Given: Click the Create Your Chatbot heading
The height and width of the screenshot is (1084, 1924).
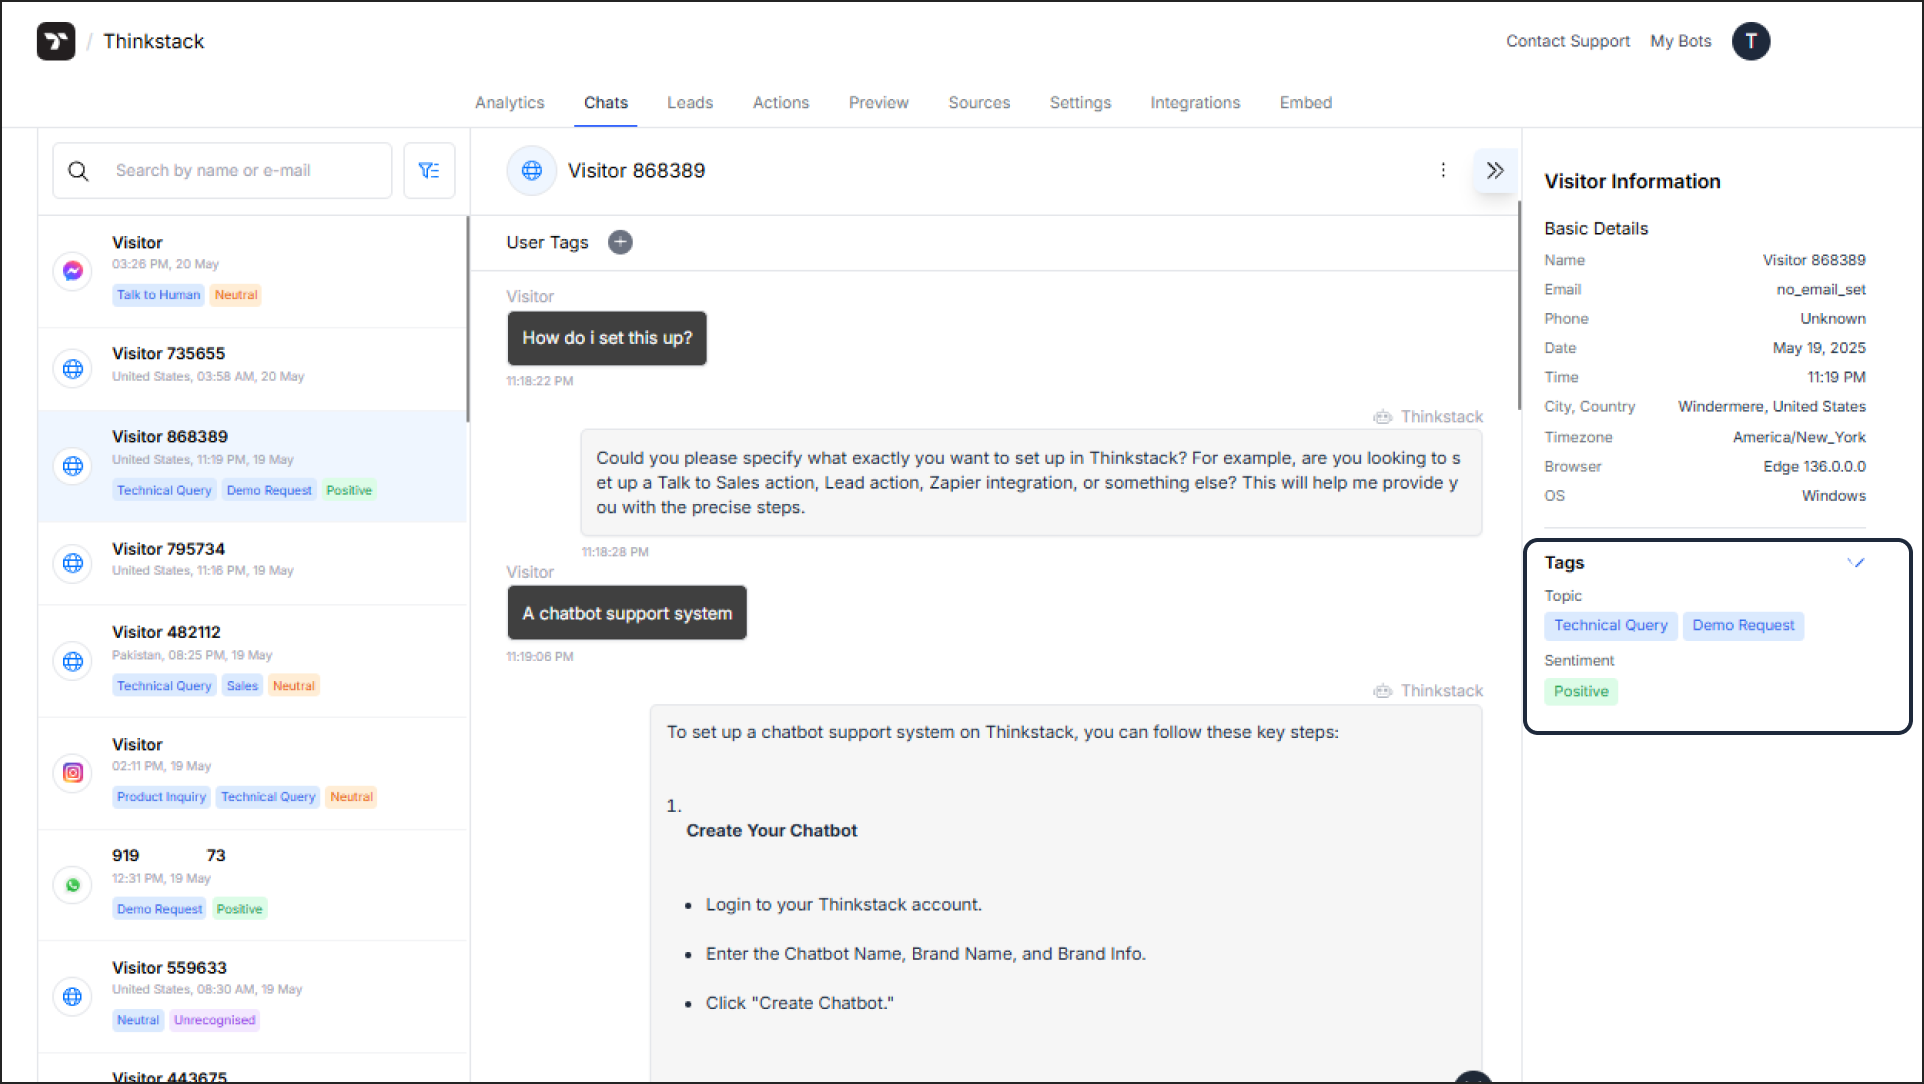Looking at the screenshot, I should tap(772, 831).
